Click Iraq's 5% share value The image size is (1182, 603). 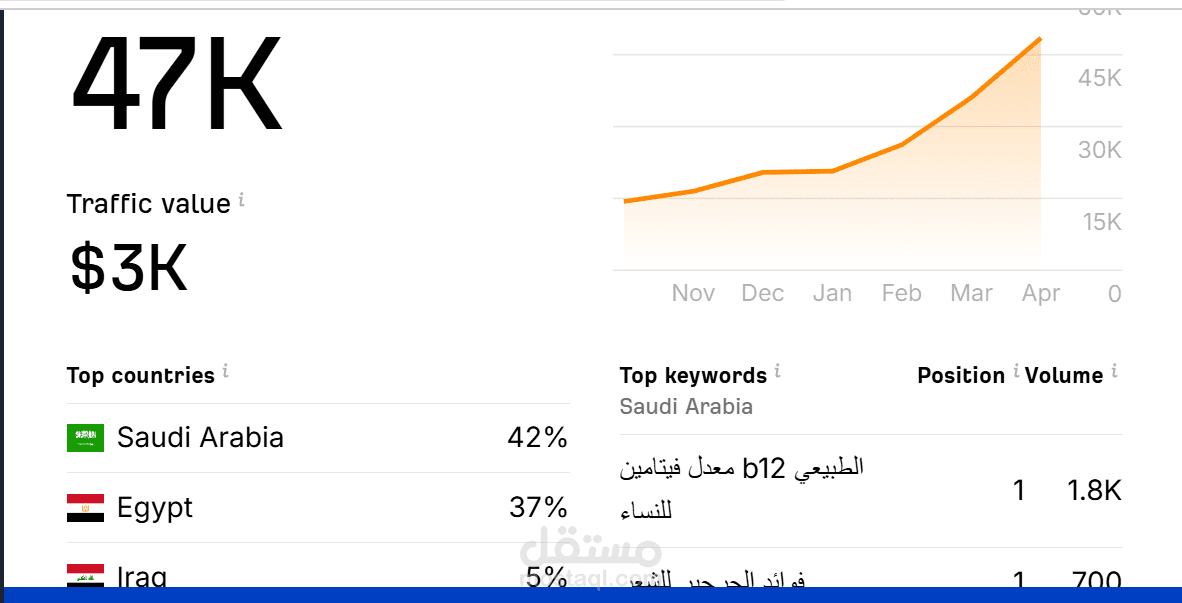(543, 576)
